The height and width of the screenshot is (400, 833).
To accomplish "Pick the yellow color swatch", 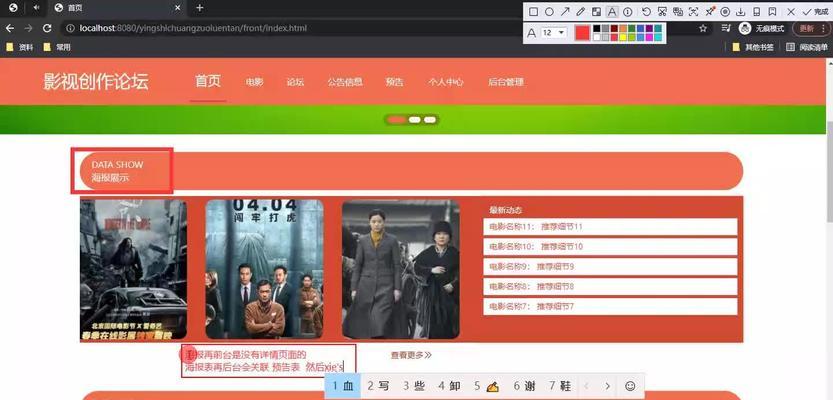I will [x=623, y=37].
